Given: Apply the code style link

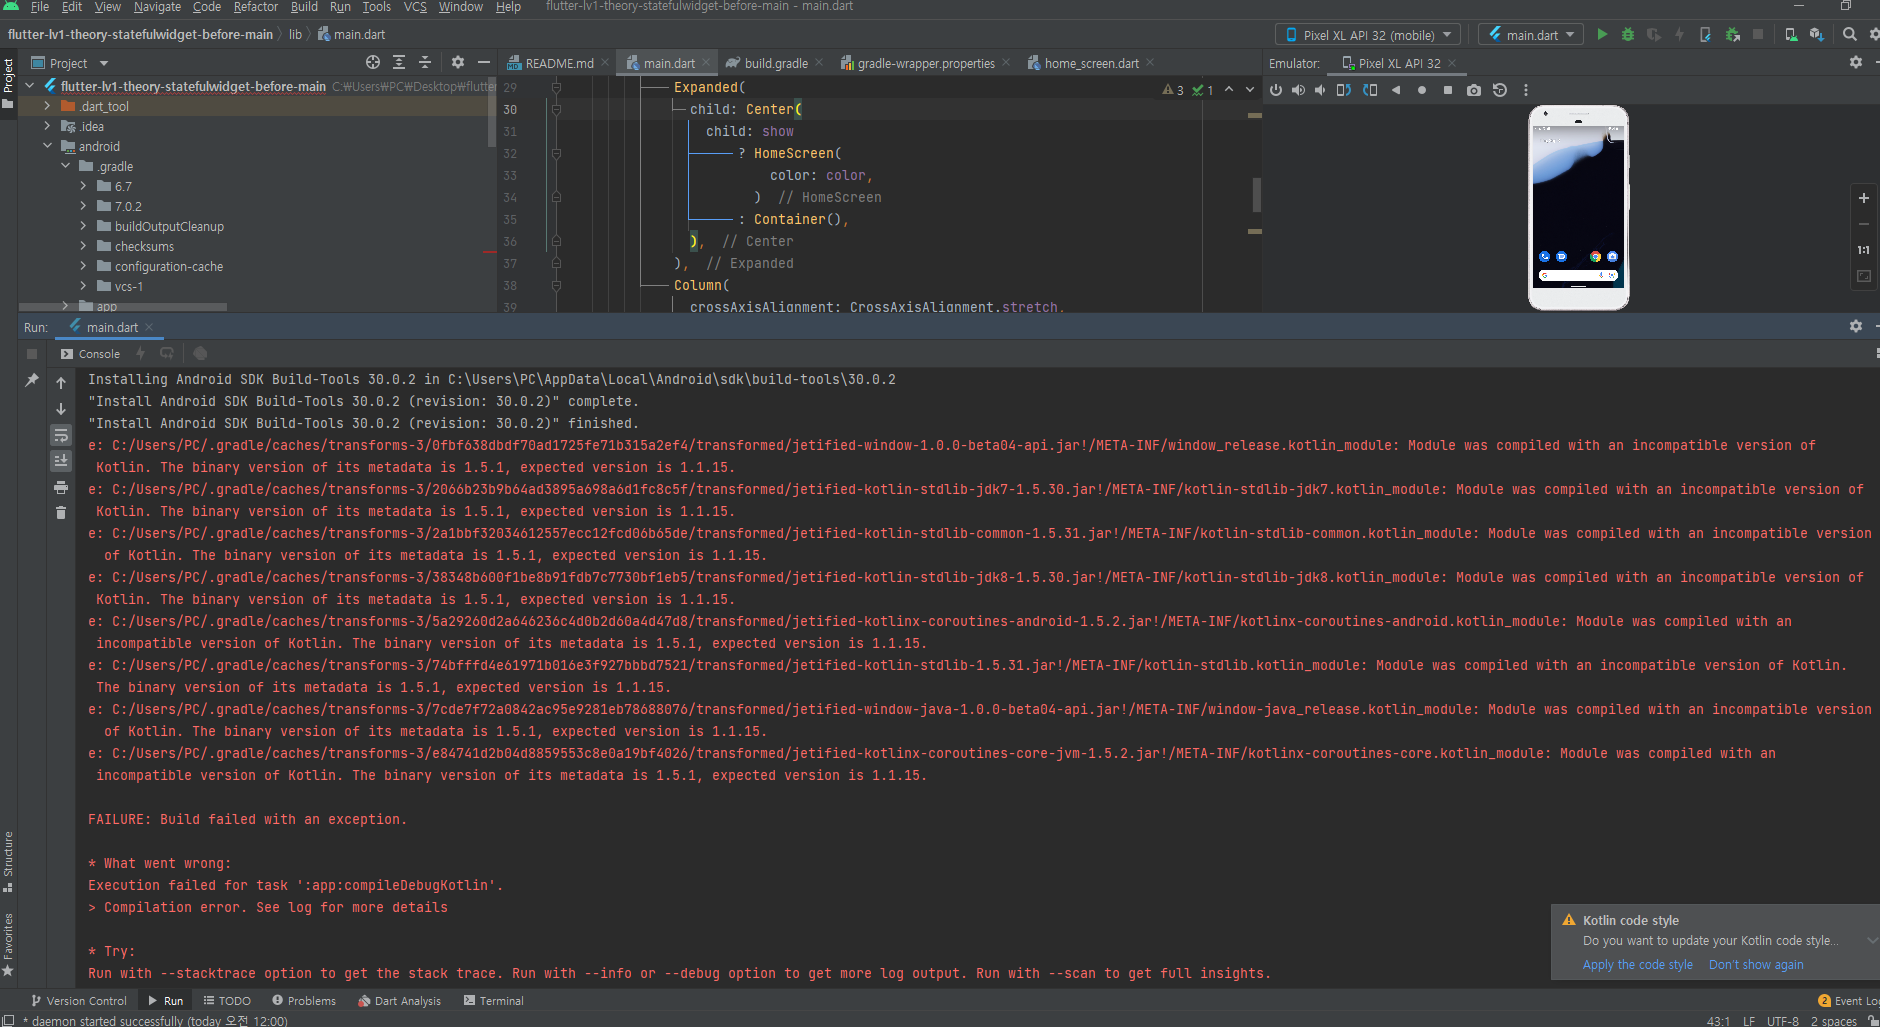Looking at the screenshot, I should [1637, 965].
